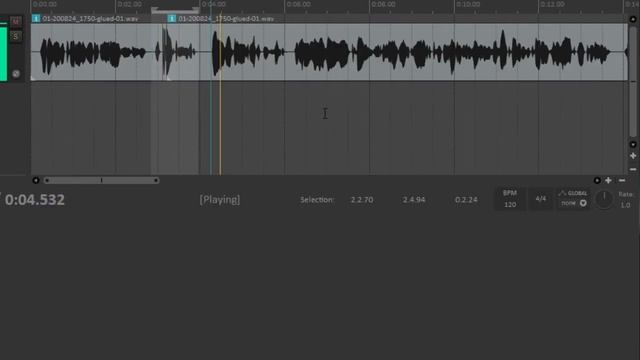This screenshot has width=640, height=360.
Task: Click the 0:08.00 ruler marker
Action: pyautogui.click(x=383, y=4)
